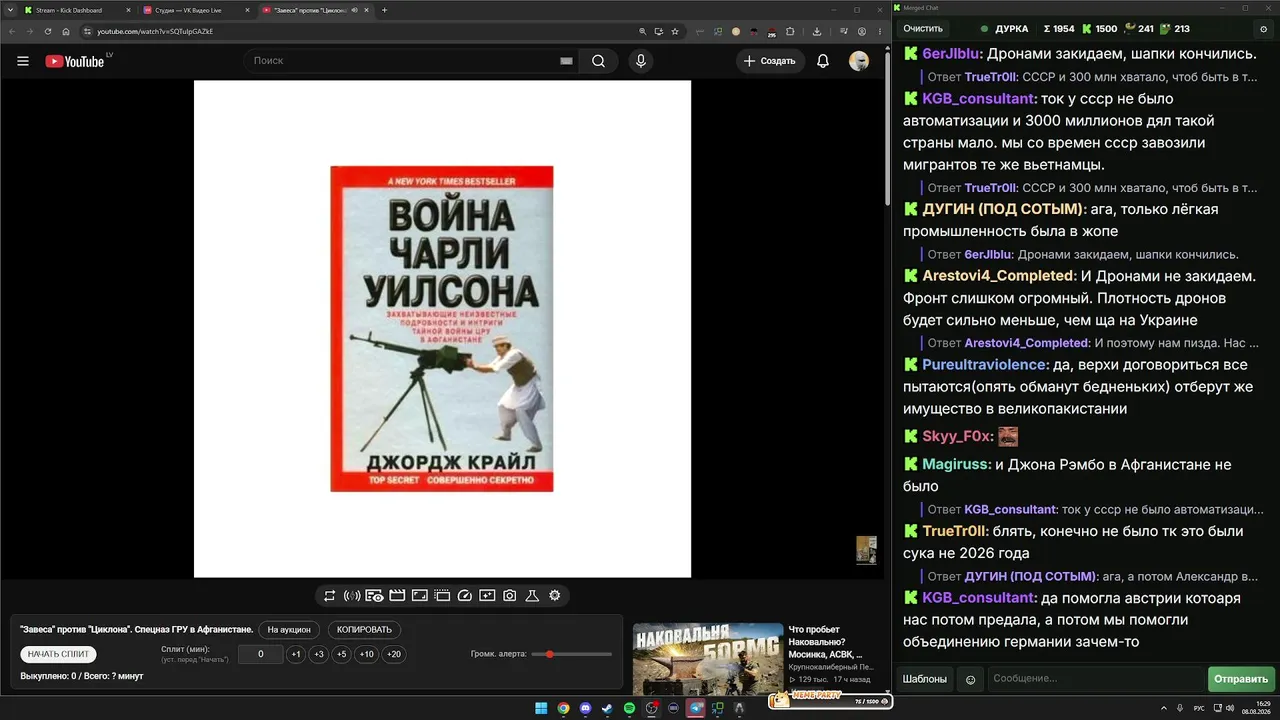
Task: Open Discord from the taskbar
Action: click(586, 708)
